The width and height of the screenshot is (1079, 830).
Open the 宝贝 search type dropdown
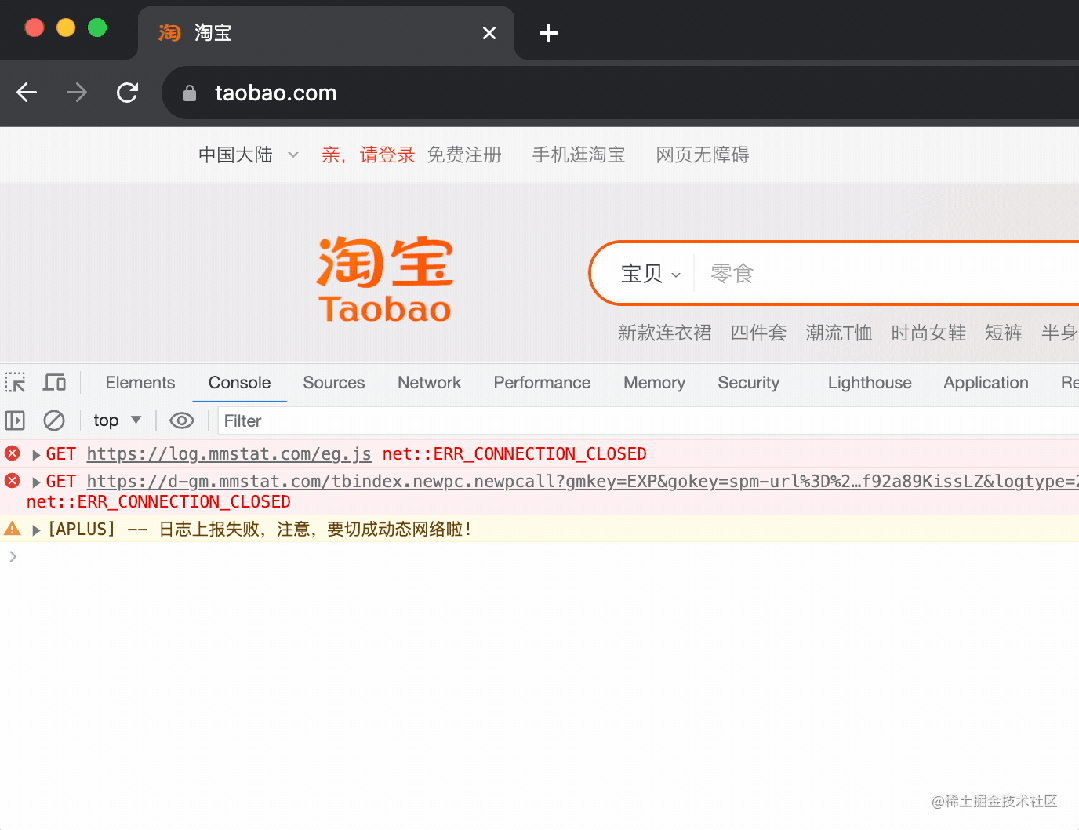650,274
